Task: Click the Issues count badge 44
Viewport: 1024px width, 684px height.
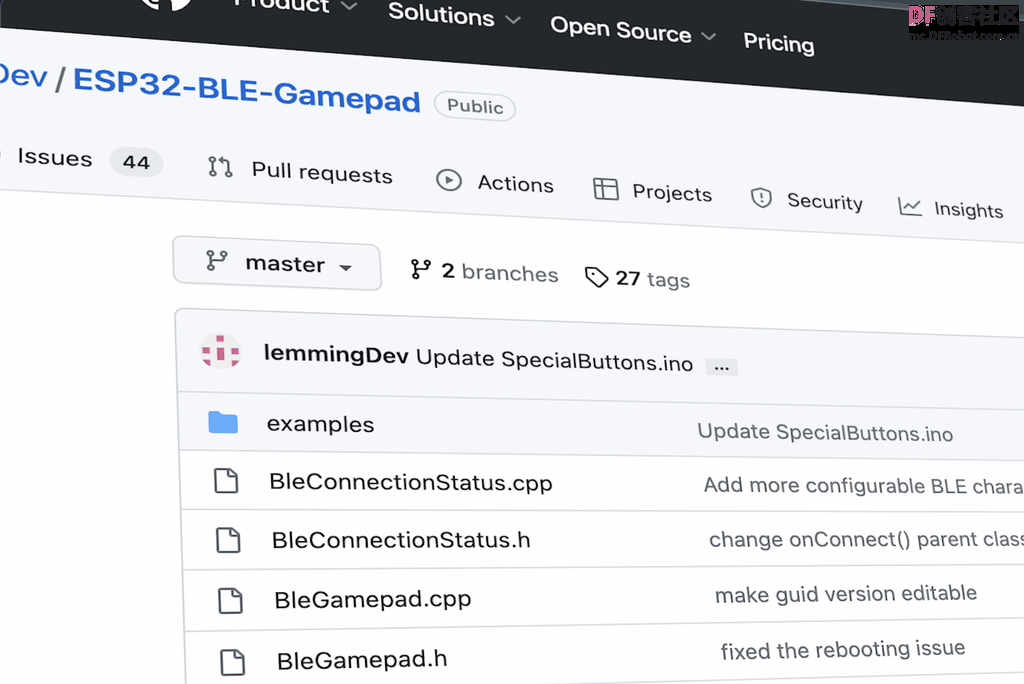Action: [x=136, y=162]
